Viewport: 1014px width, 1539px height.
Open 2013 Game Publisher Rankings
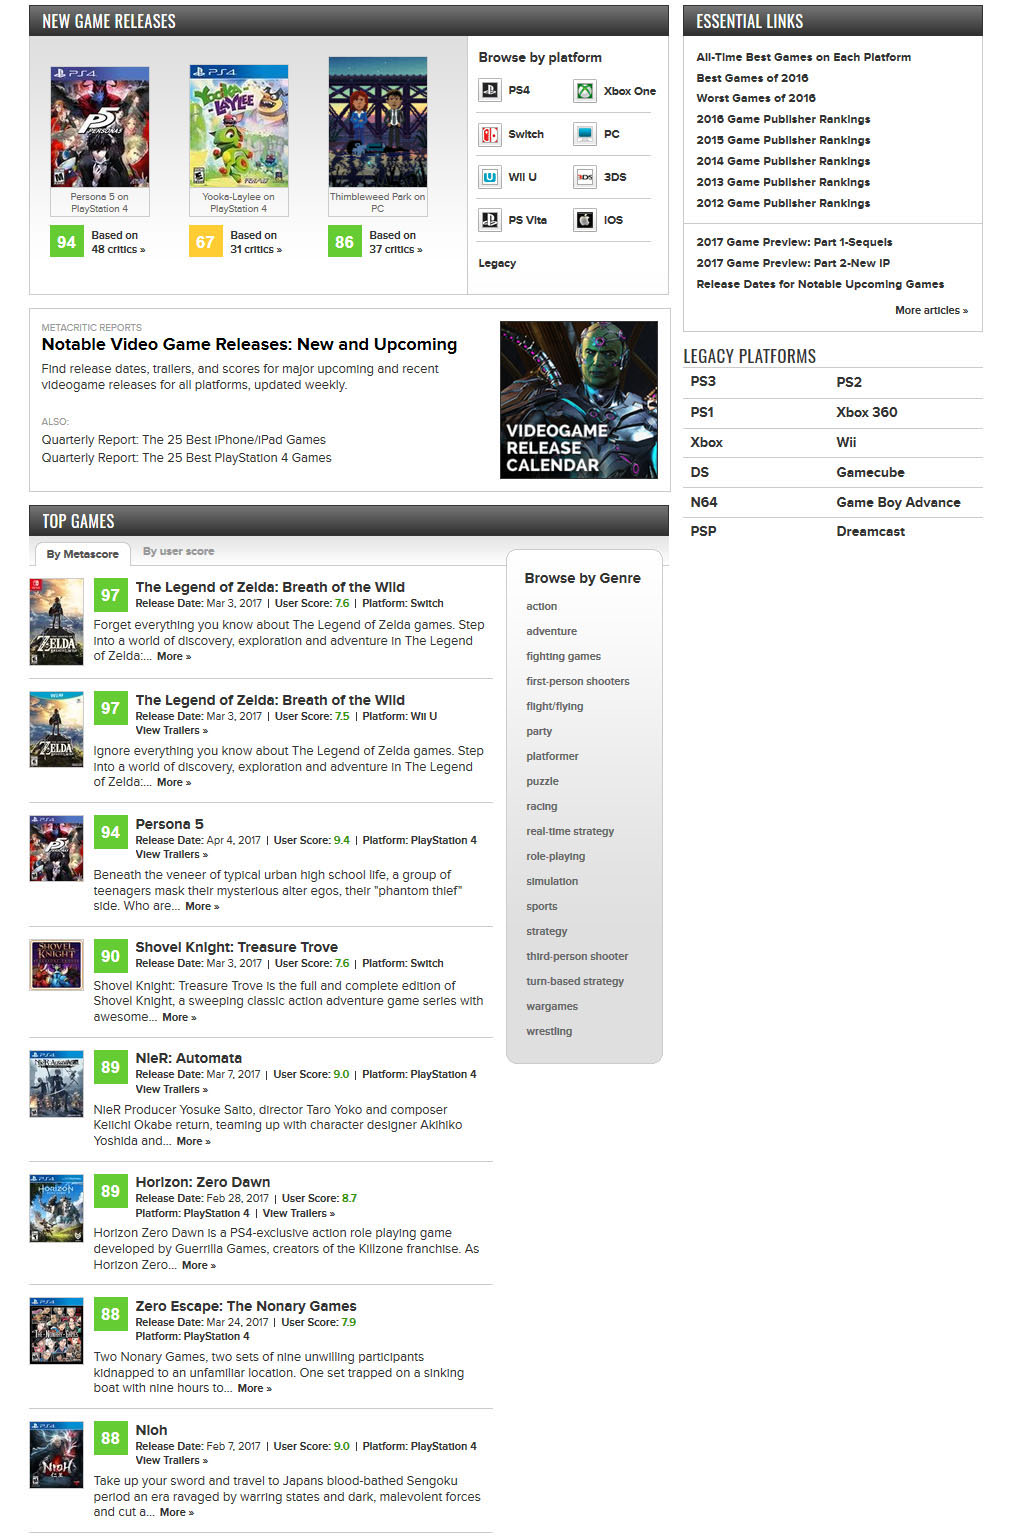pyautogui.click(x=783, y=182)
